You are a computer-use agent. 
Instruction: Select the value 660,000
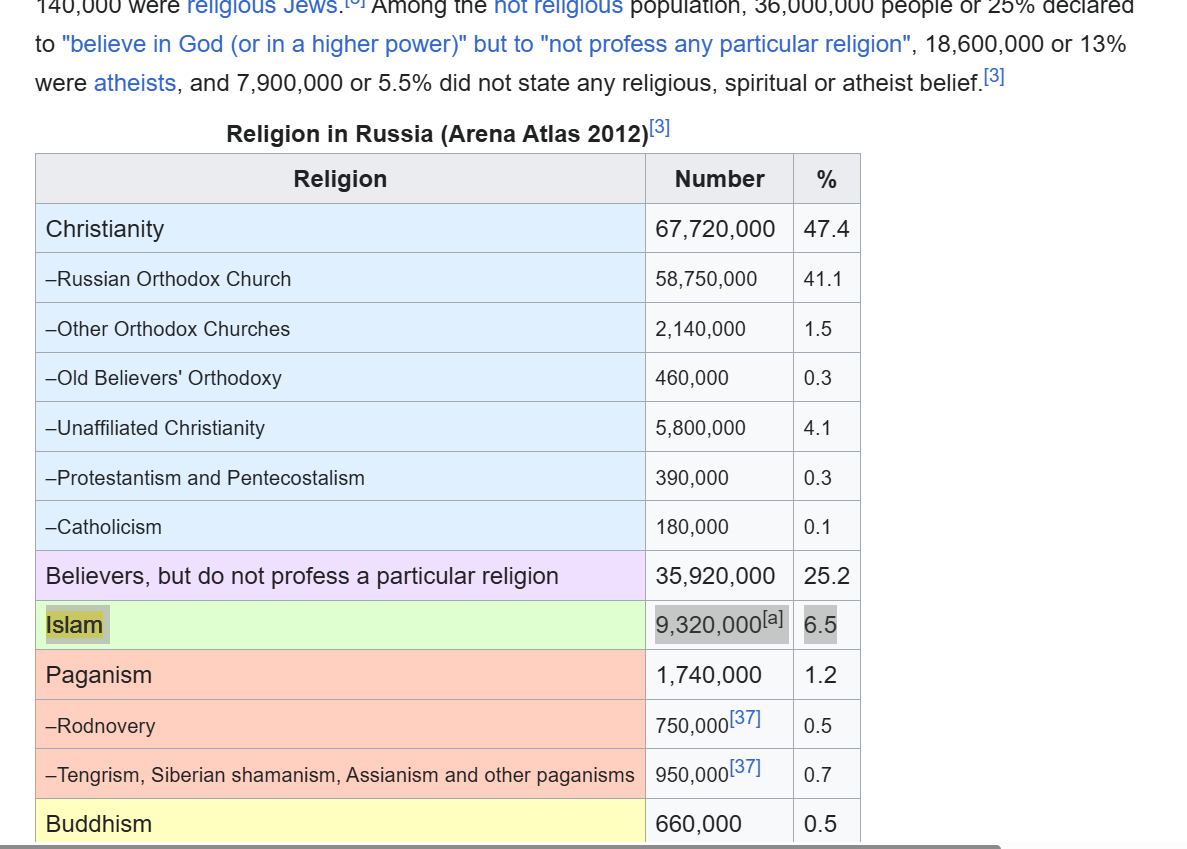click(x=699, y=823)
